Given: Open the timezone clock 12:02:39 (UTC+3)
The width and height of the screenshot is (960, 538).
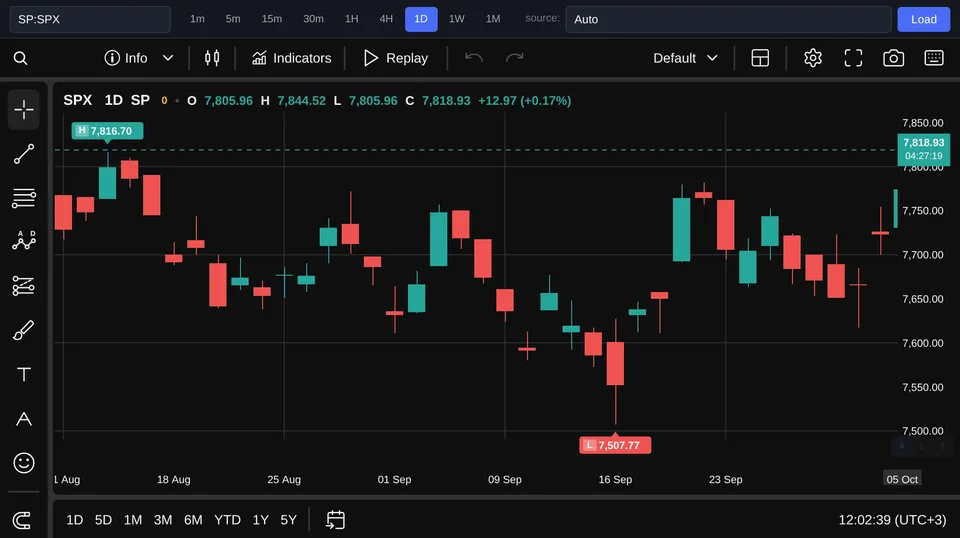Looking at the screenshot, I should pos(892,520).
